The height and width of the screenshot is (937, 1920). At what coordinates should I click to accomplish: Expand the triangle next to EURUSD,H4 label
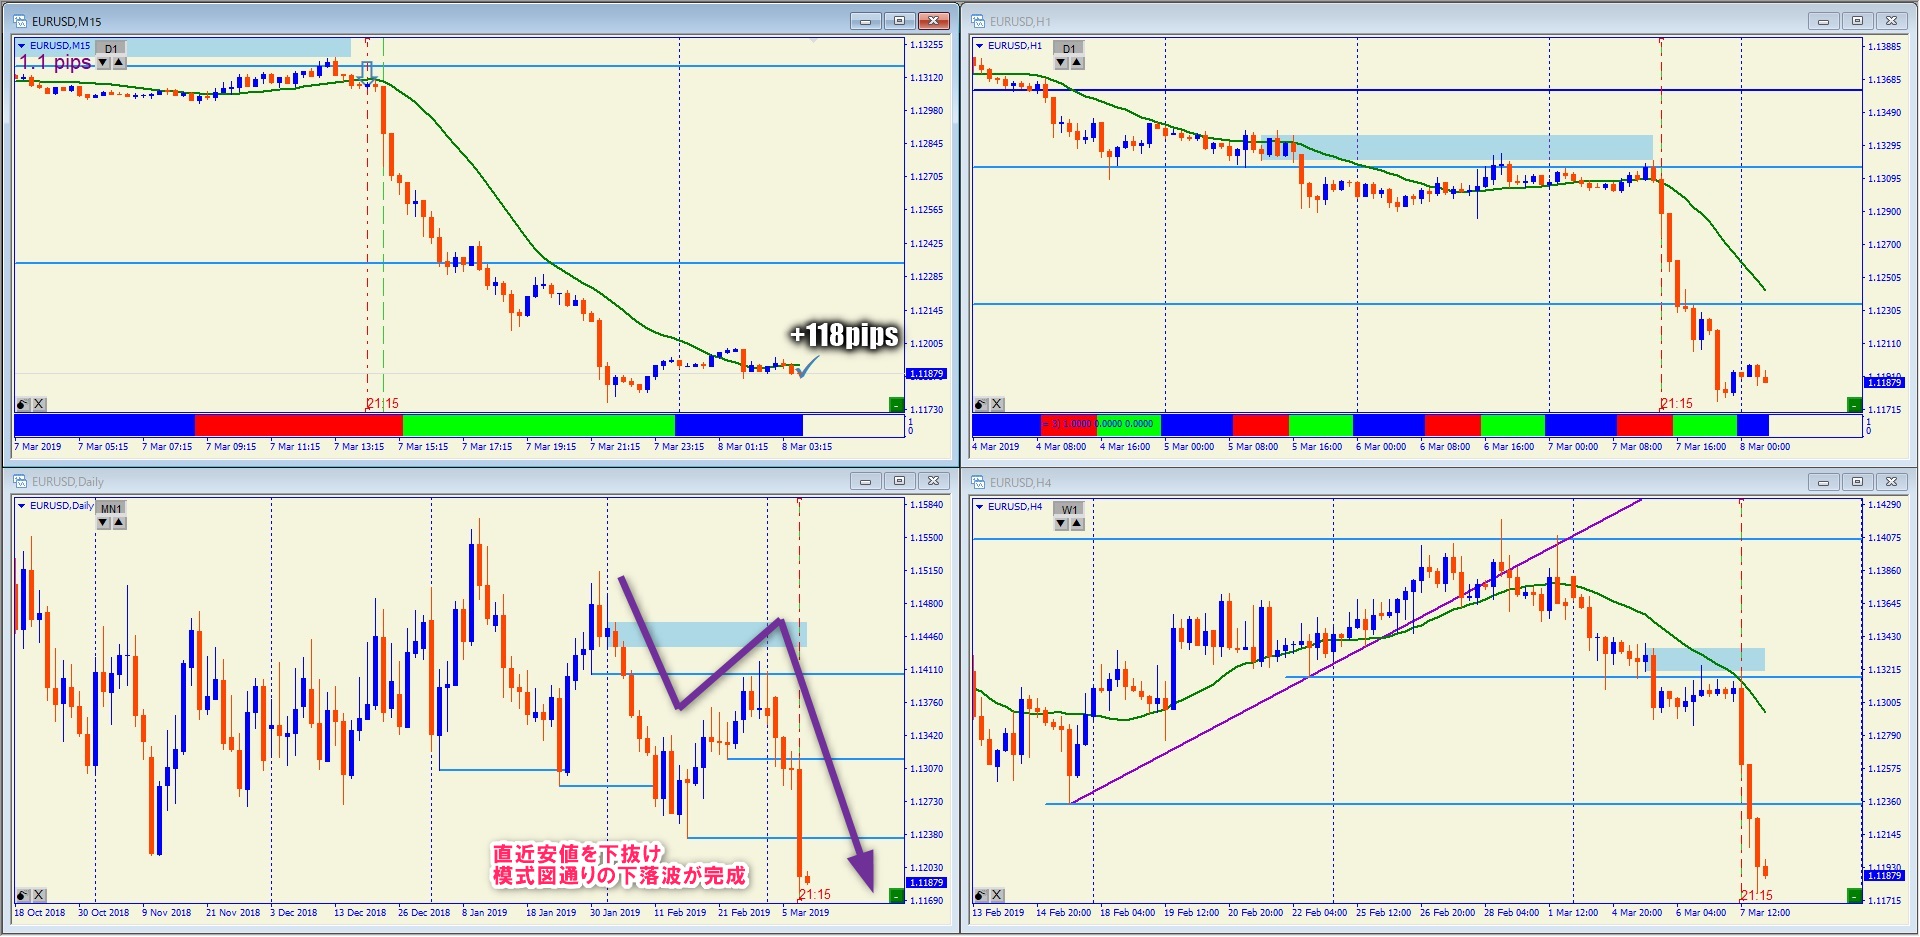(979, 507)
